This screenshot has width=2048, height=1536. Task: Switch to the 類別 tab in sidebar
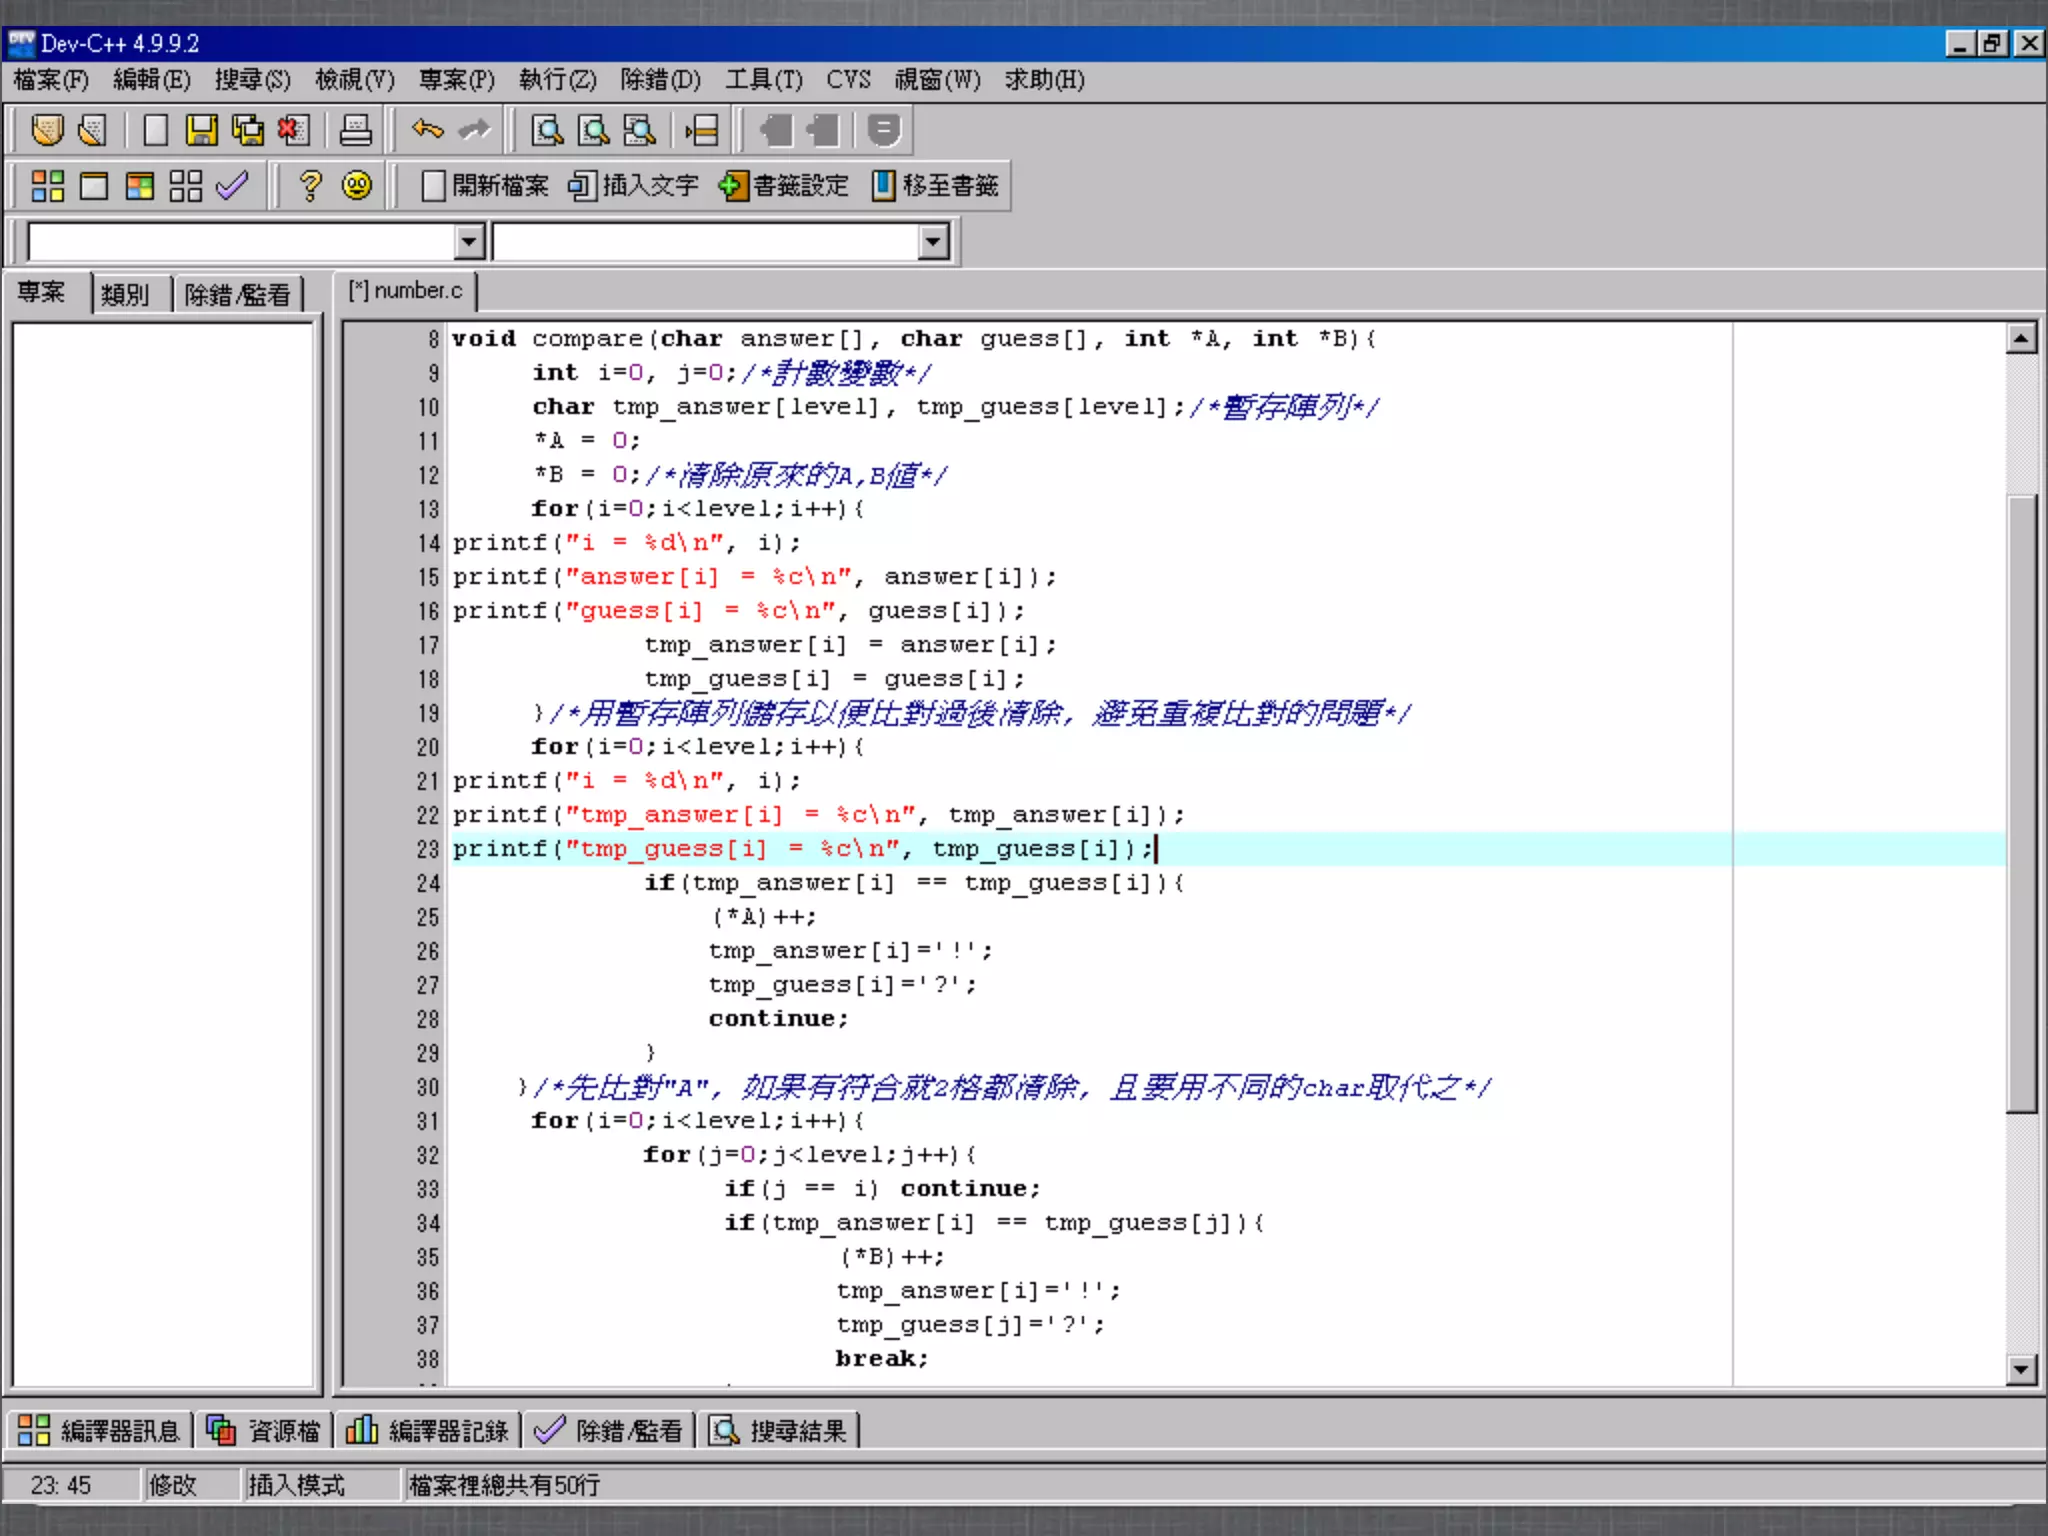pos(125,294)
